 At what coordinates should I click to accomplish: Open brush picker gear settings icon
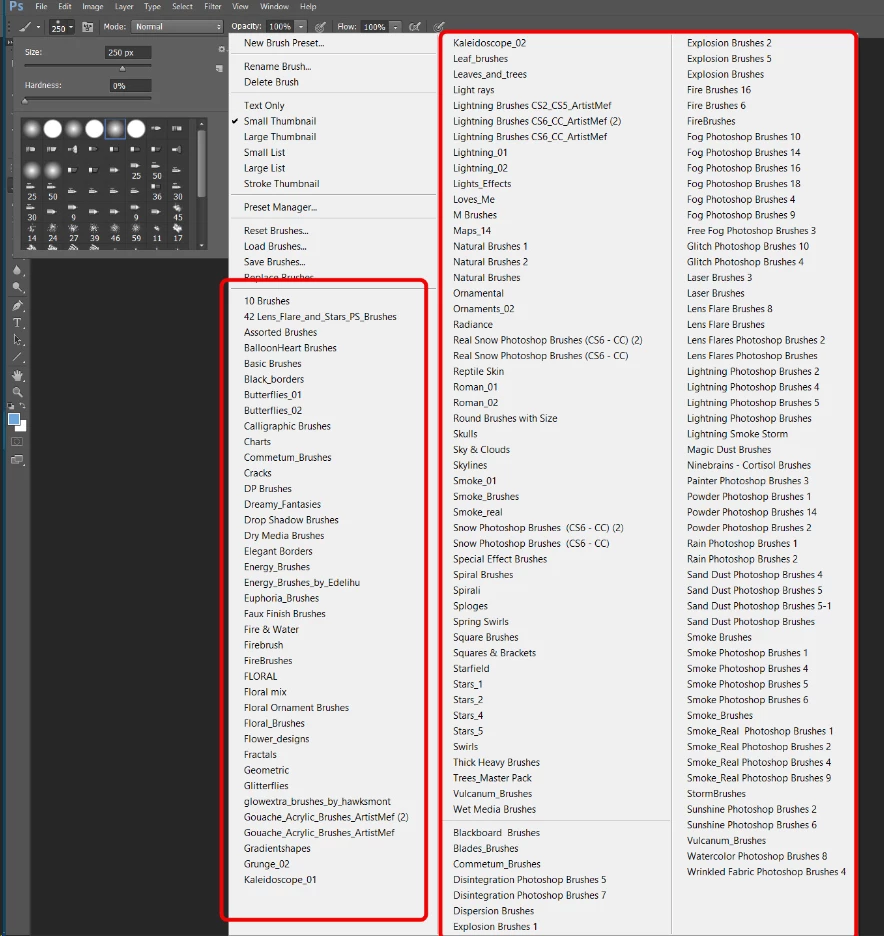pos(221,50)
